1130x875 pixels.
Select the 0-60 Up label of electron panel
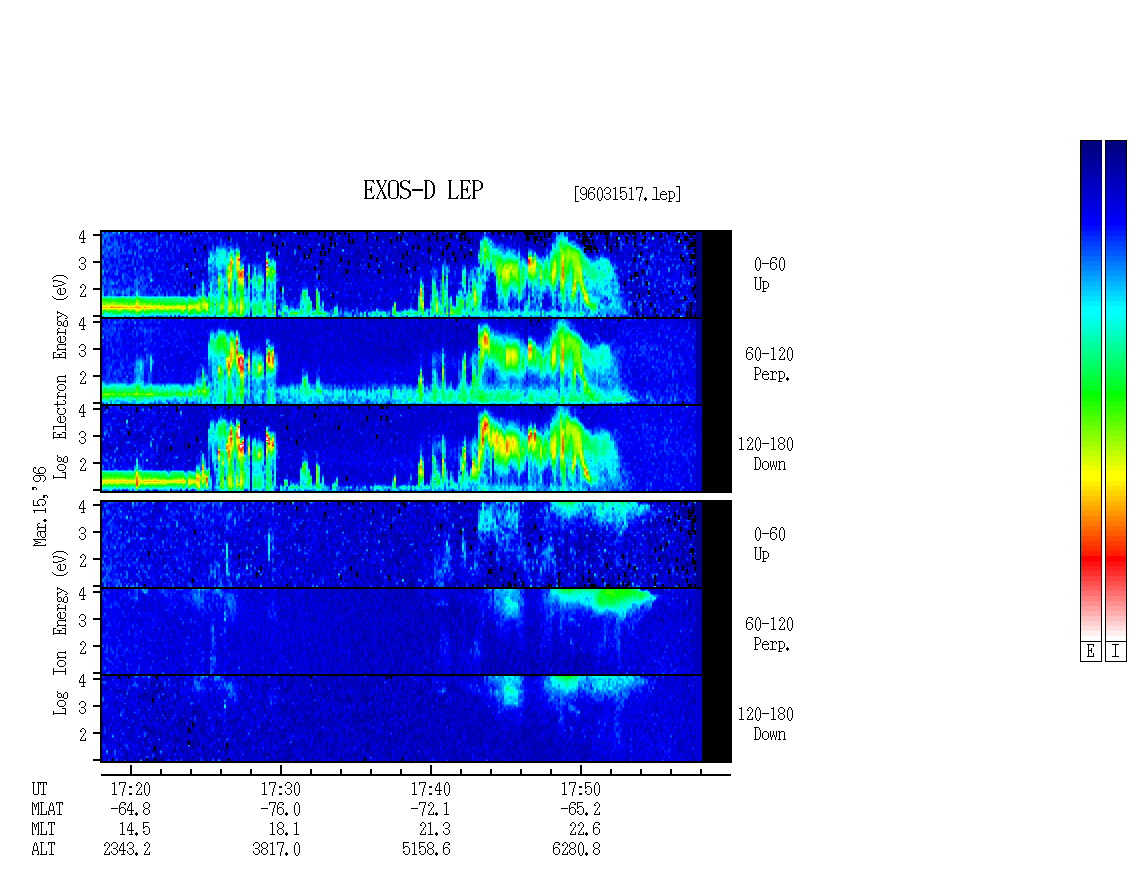point(769,274)
